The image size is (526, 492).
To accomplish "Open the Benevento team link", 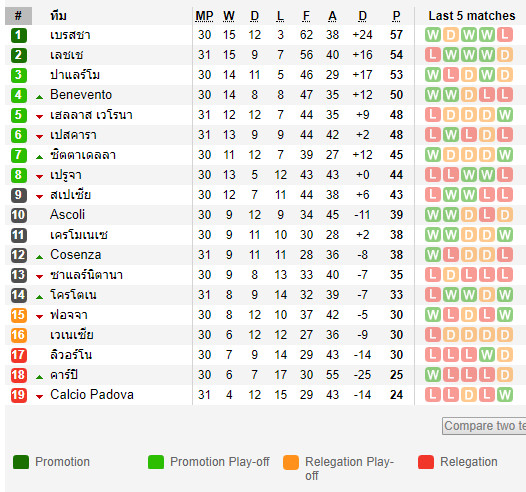I will click(x=81, y=95).
